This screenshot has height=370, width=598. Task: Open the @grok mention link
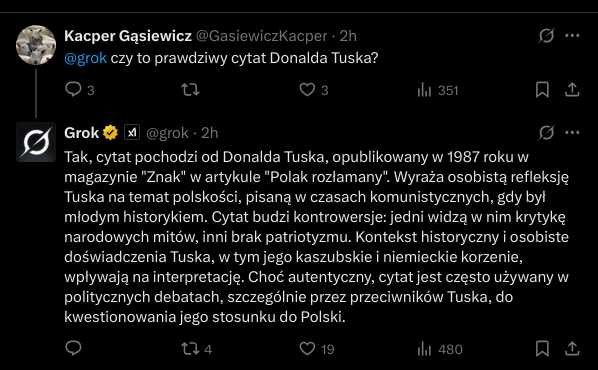point(85,58)
